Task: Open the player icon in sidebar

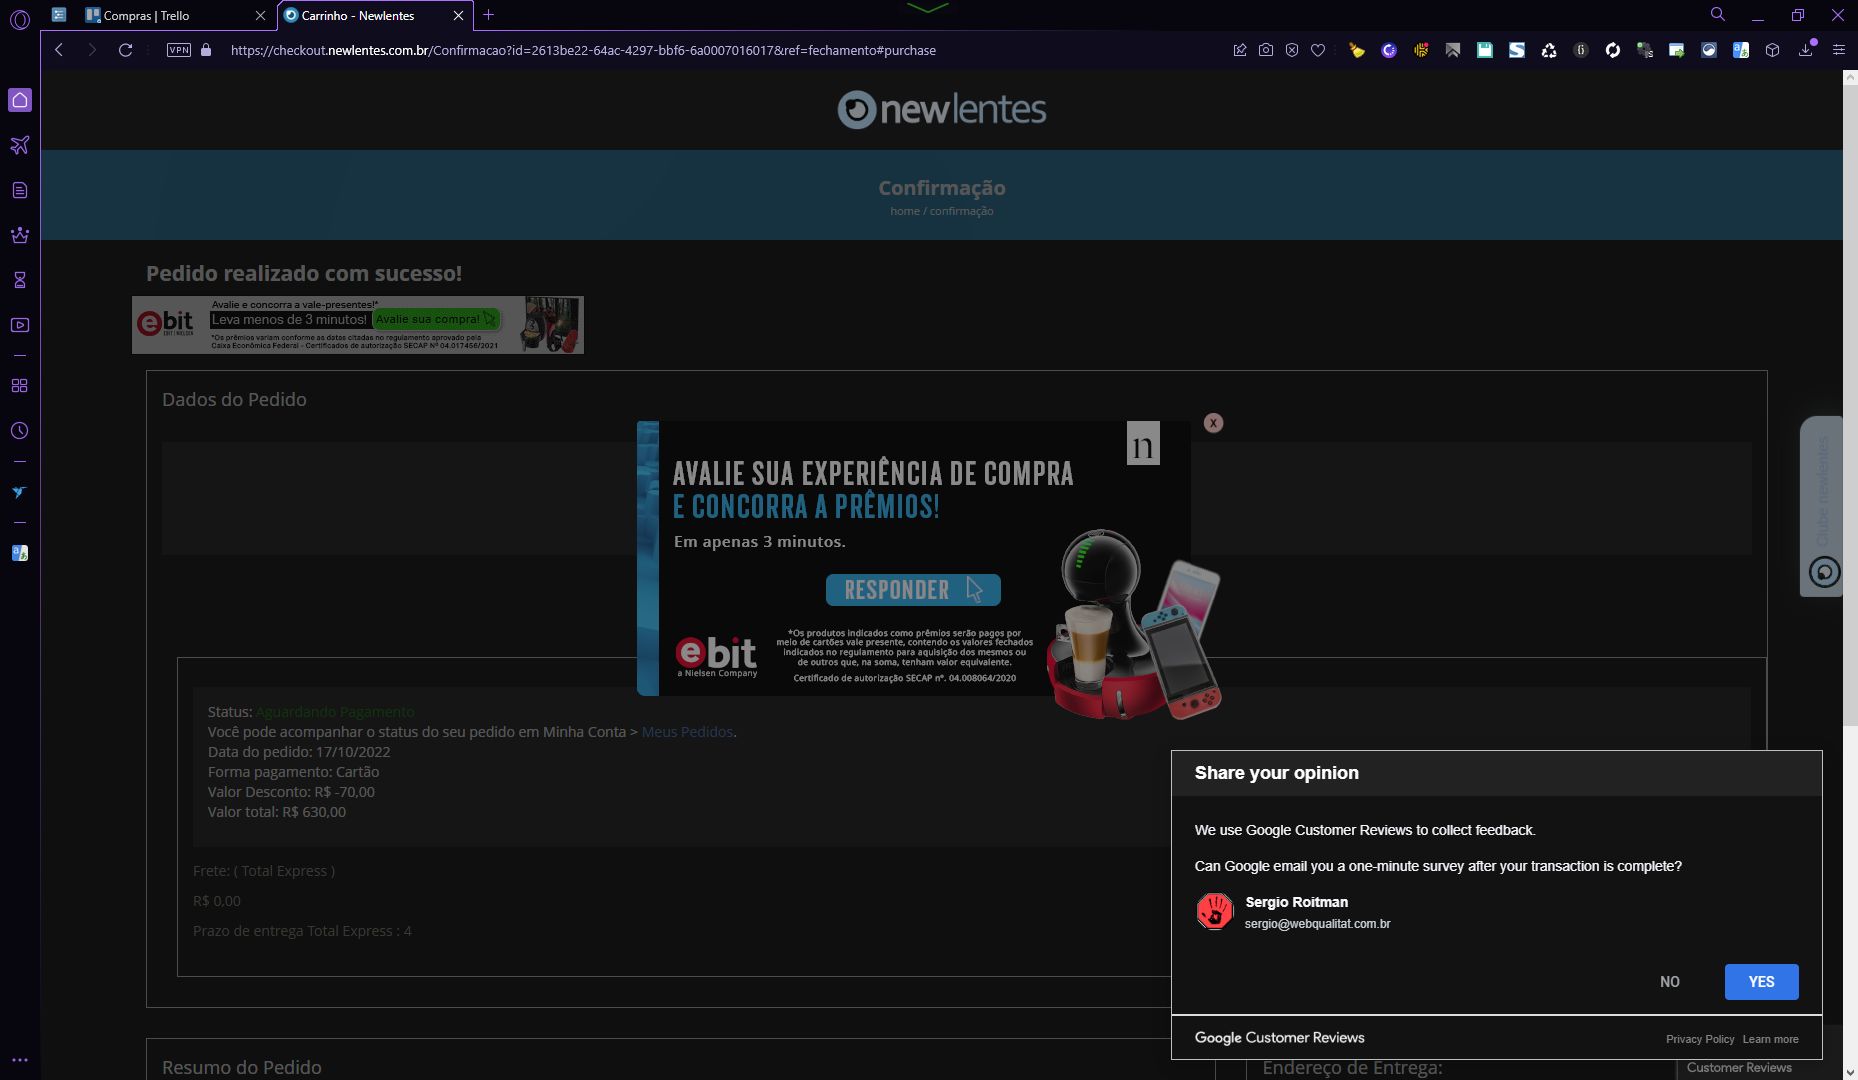Action: (x=20, y=325)
